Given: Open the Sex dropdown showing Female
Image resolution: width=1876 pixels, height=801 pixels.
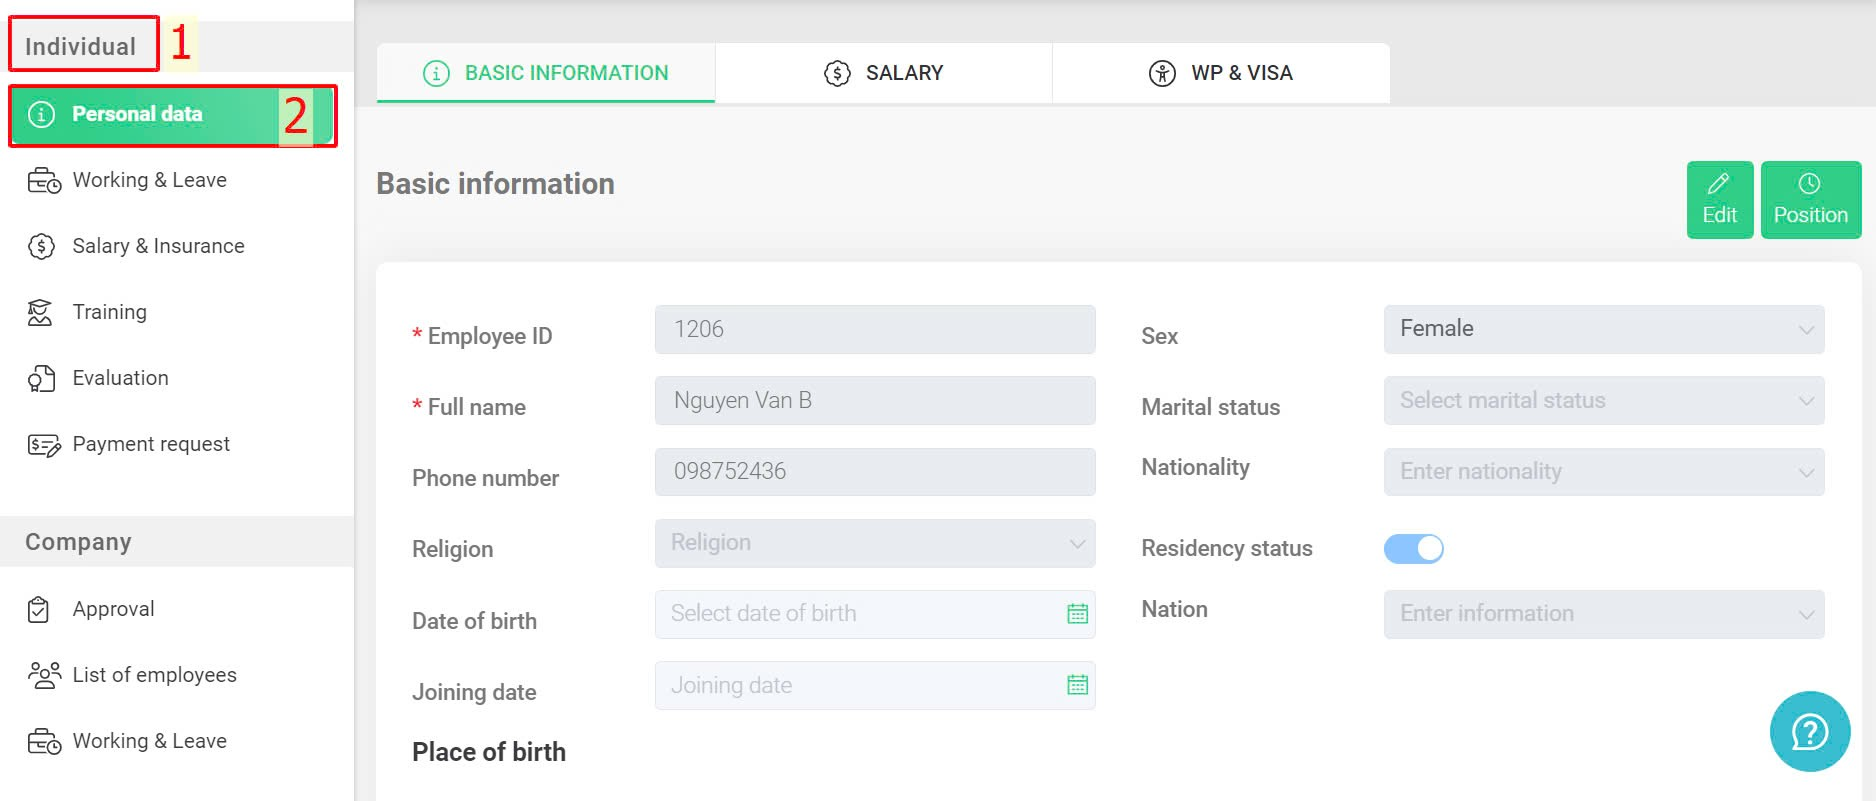Looking at the screenshot, I should pos(1604,329).
